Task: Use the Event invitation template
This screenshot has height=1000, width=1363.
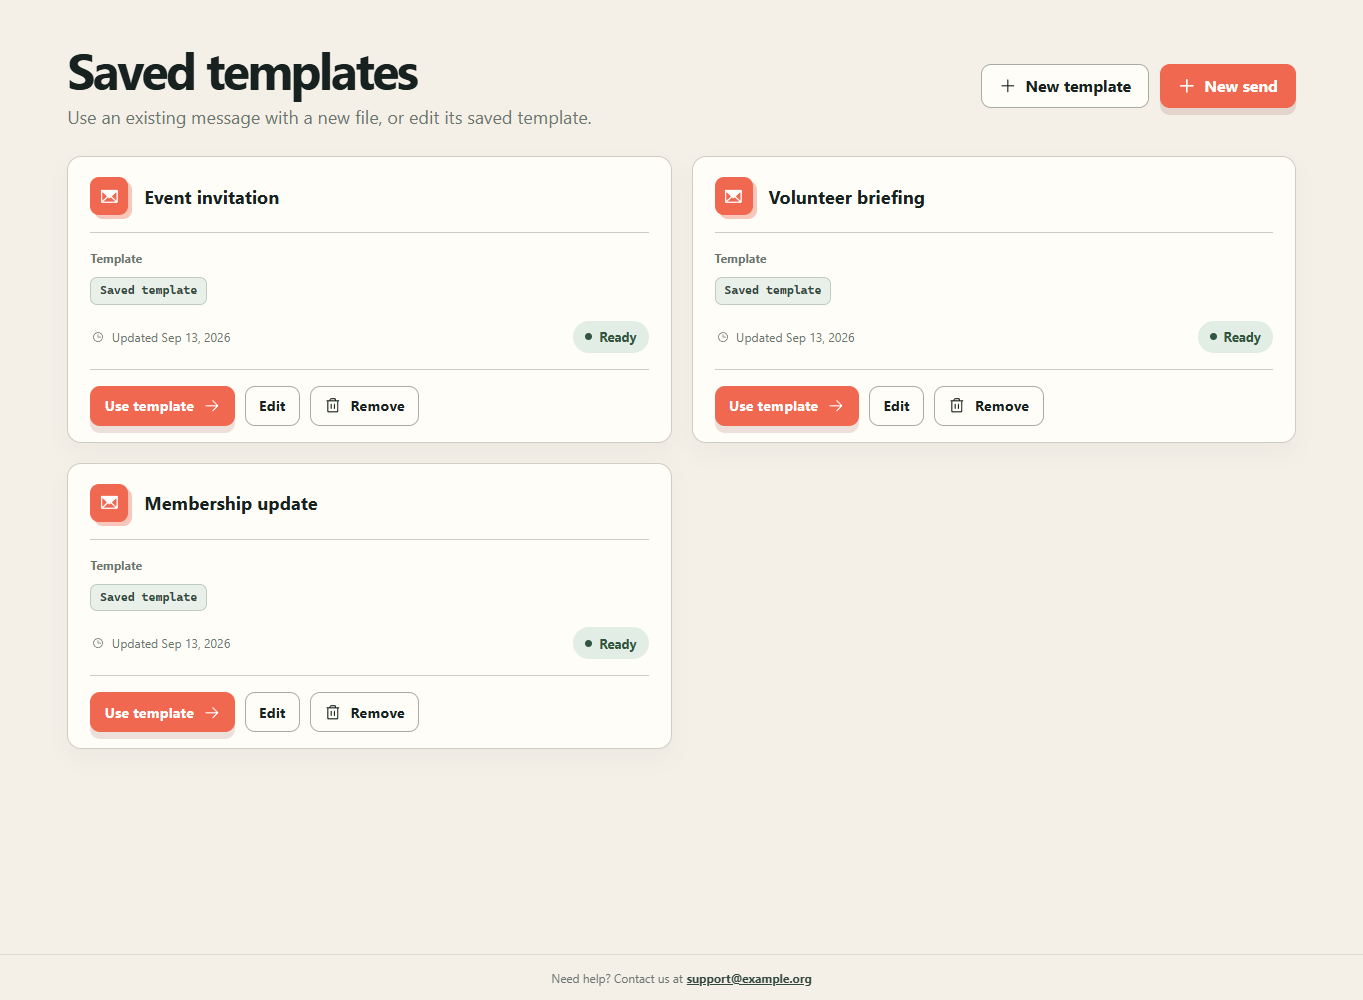Action: pyautogui.click(x=162, y=406)
